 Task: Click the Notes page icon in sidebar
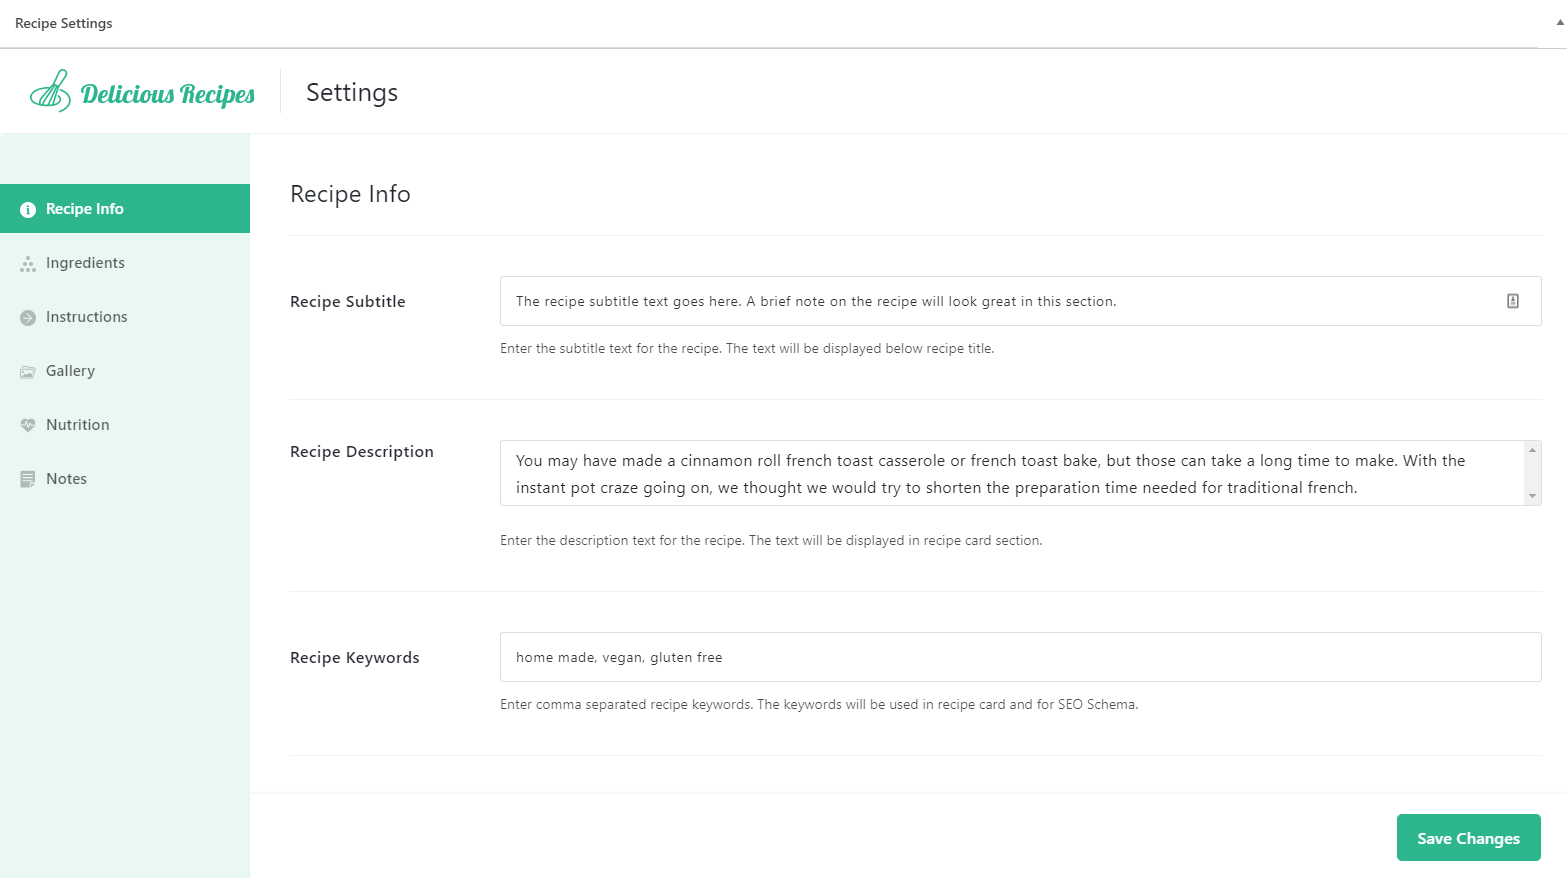28,479
